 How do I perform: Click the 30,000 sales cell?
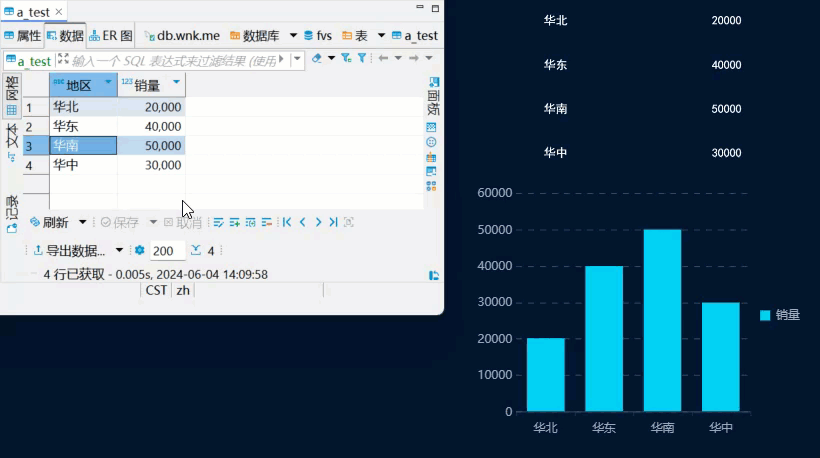(x=151, y=165)
